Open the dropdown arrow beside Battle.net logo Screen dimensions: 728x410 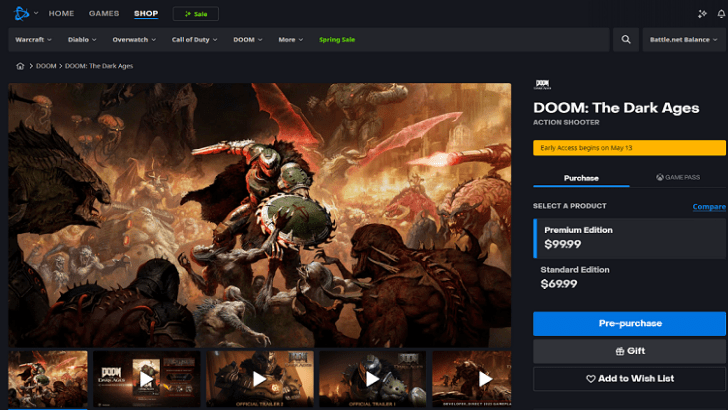pos(36,13)
